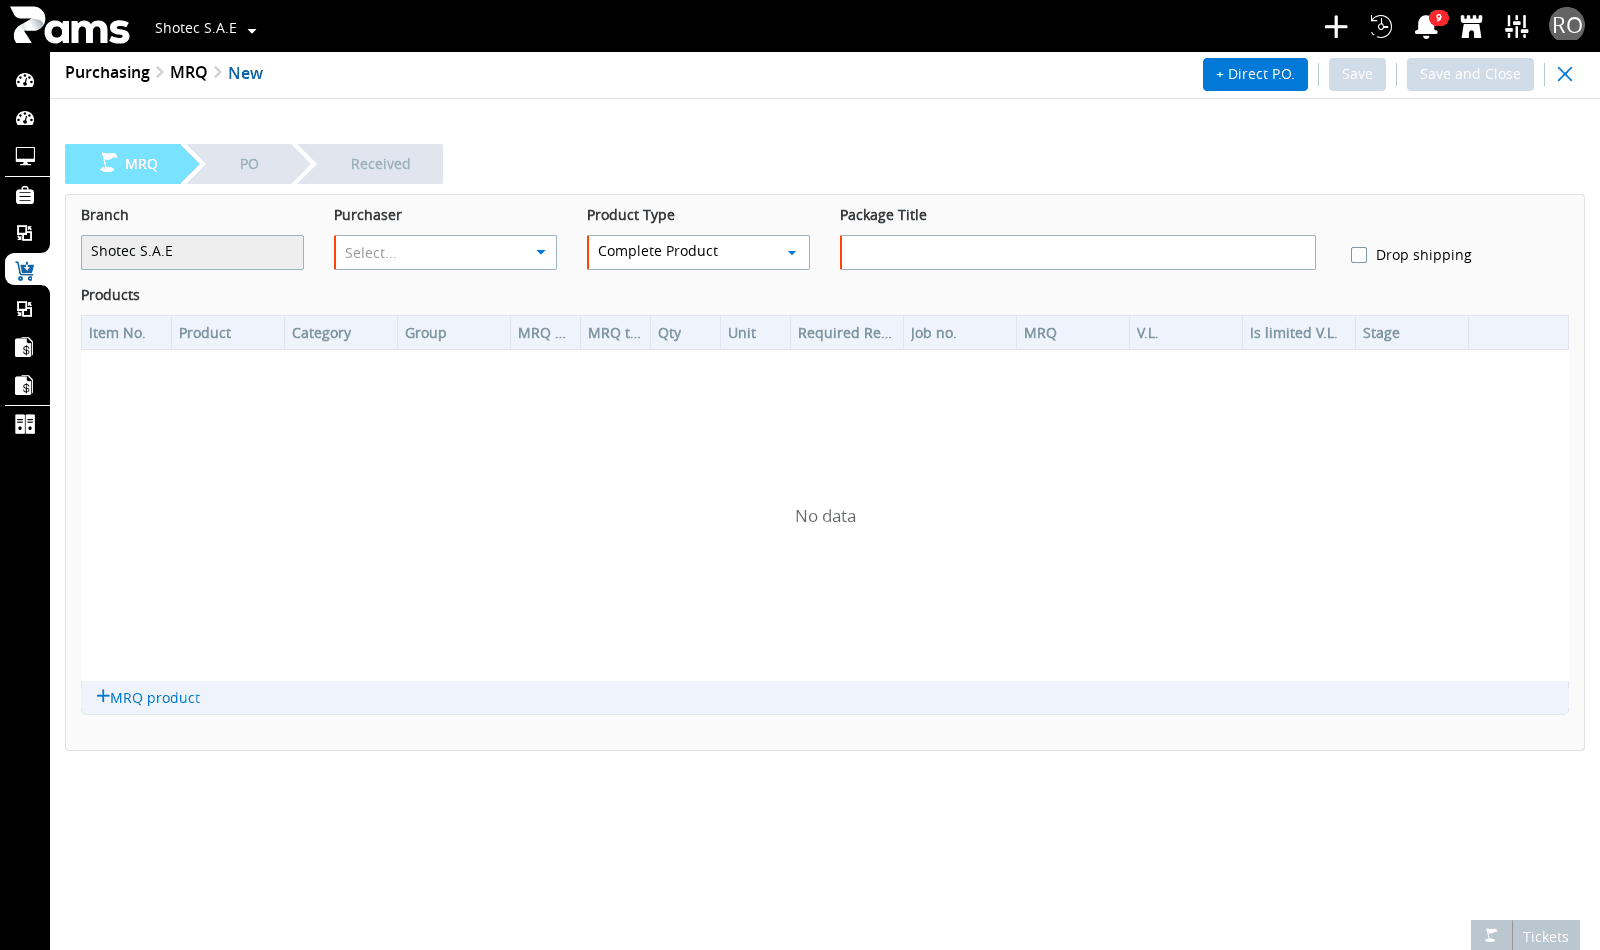
Task: Sort by Is limited V.L. column header
Action: pos(1299,333)
